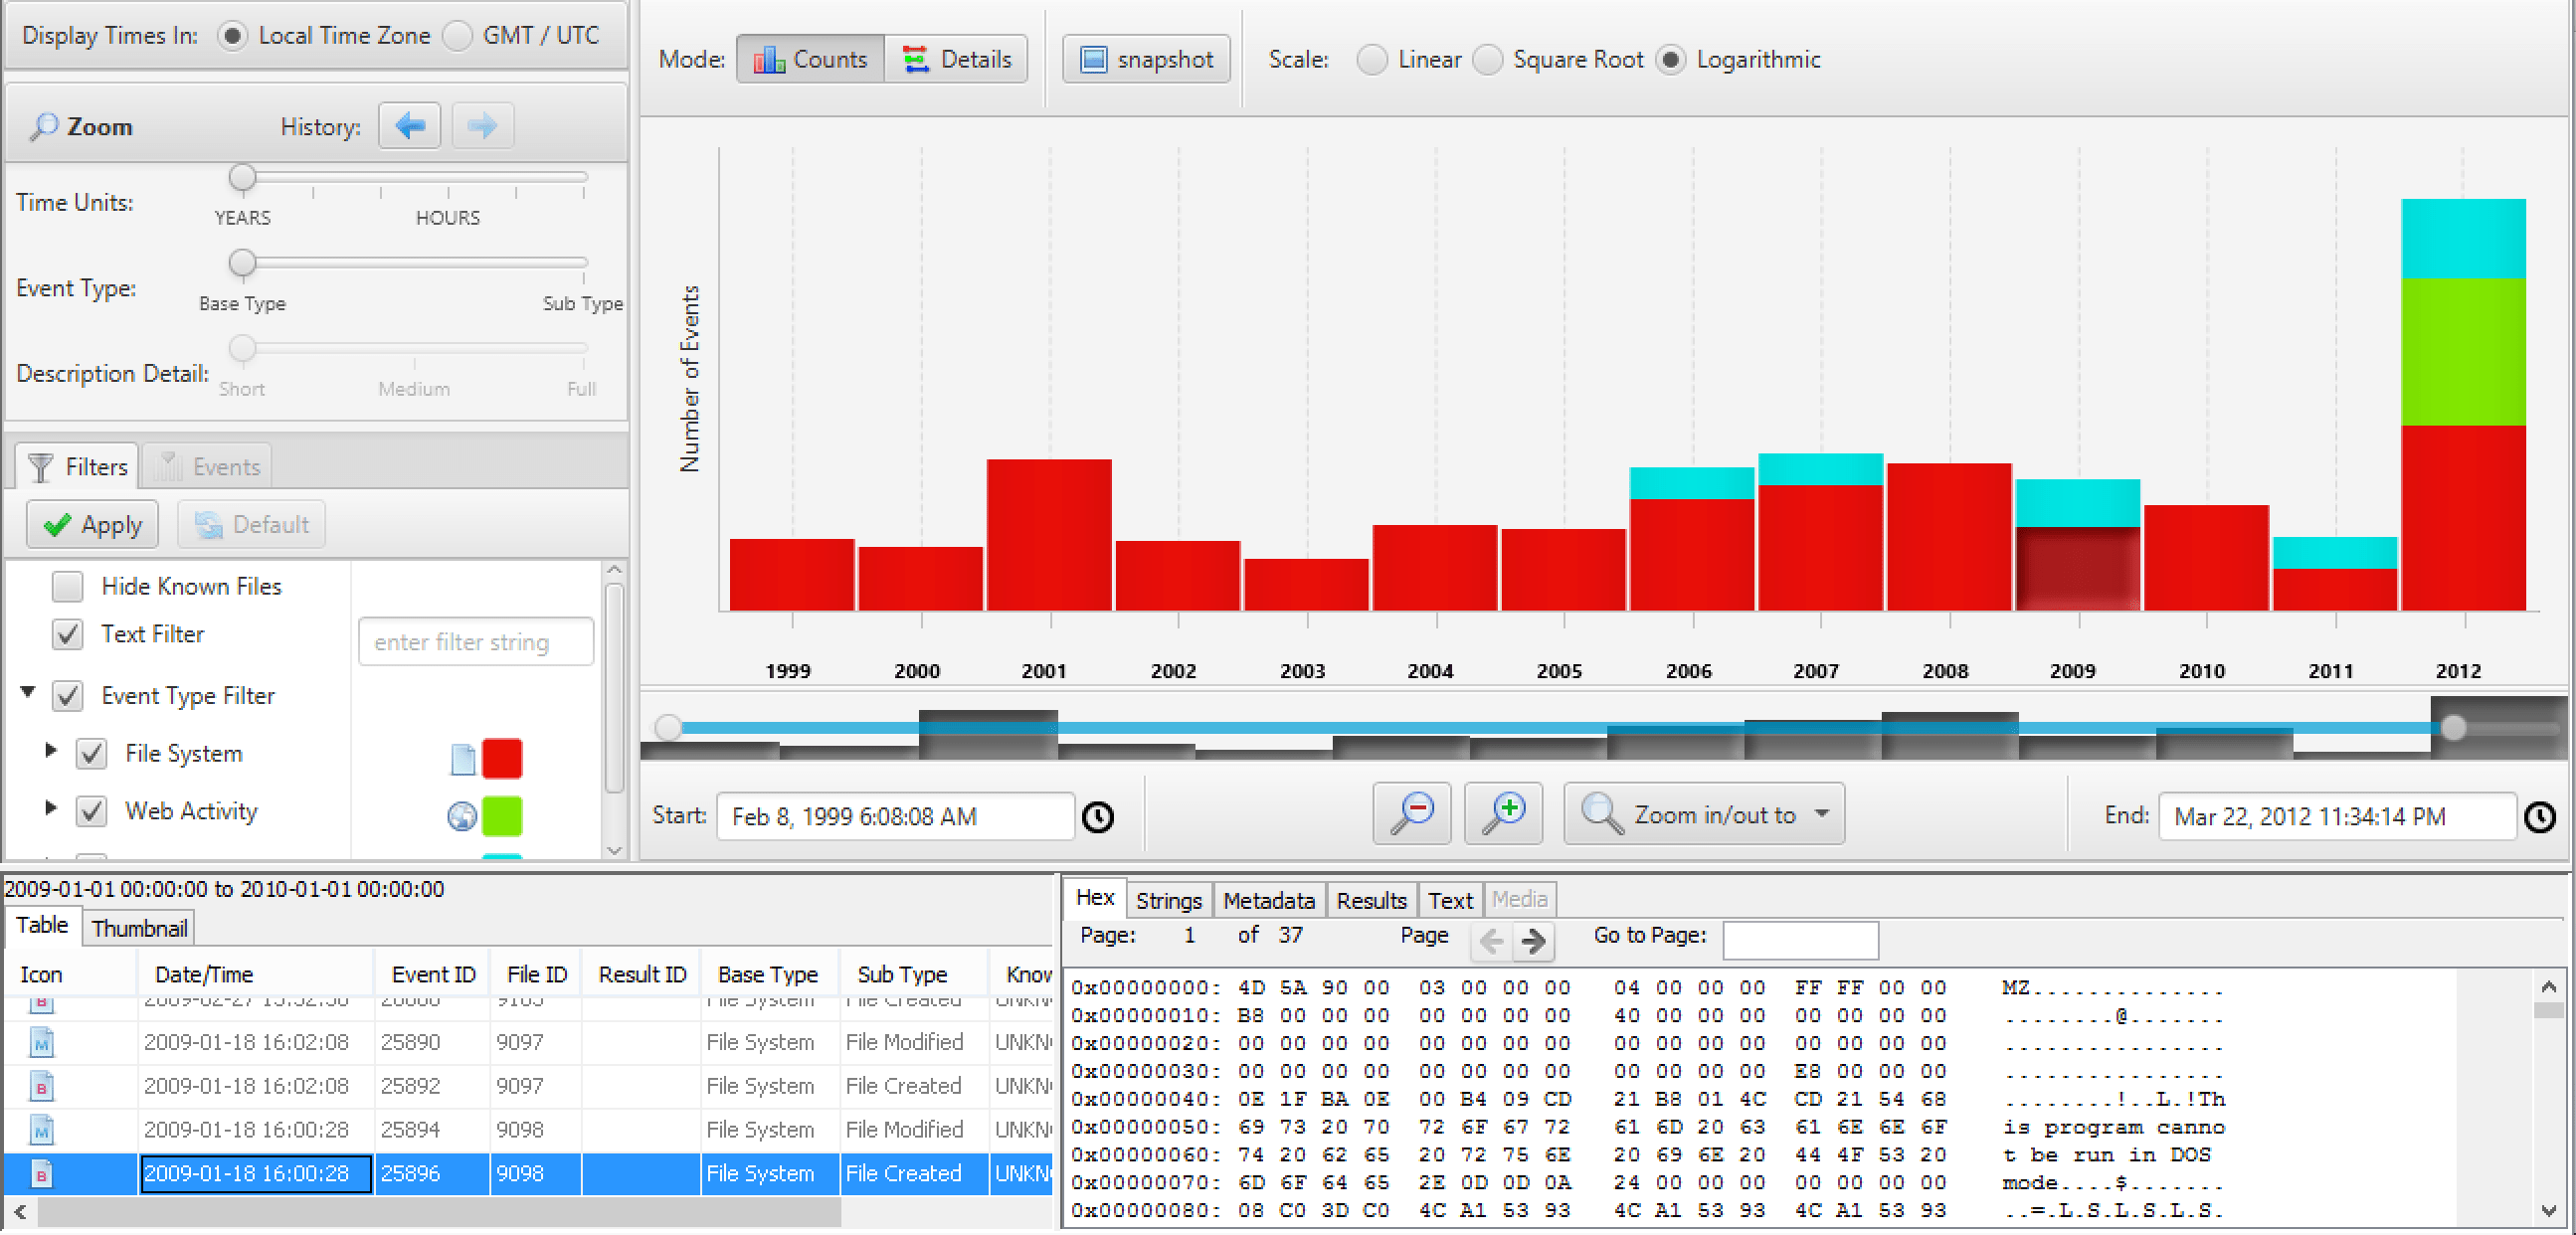The height and width of the screenshot is (1235, 2576).
Task: Select the 2012 bar in chart
Action: [2463, 405]
